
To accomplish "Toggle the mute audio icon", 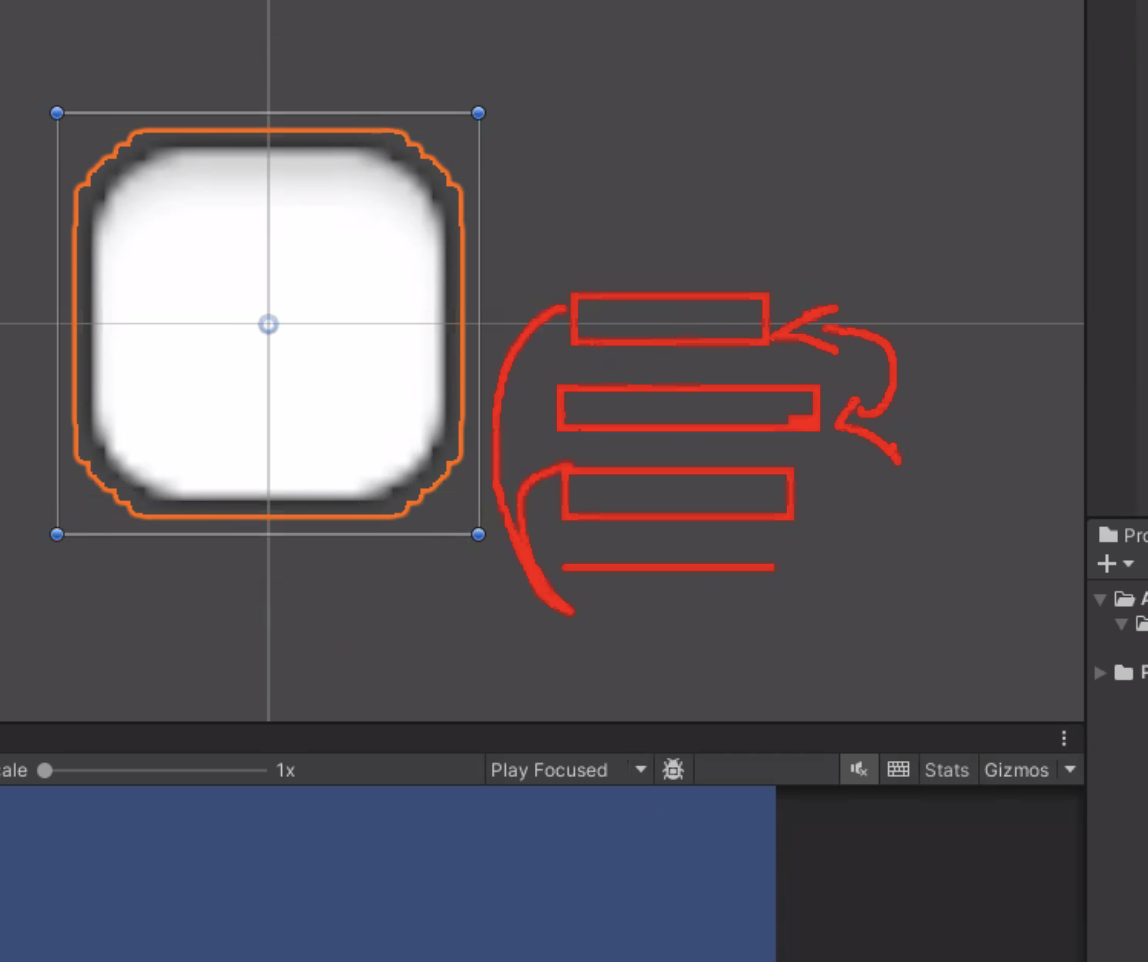I will [x=859, y=769].
